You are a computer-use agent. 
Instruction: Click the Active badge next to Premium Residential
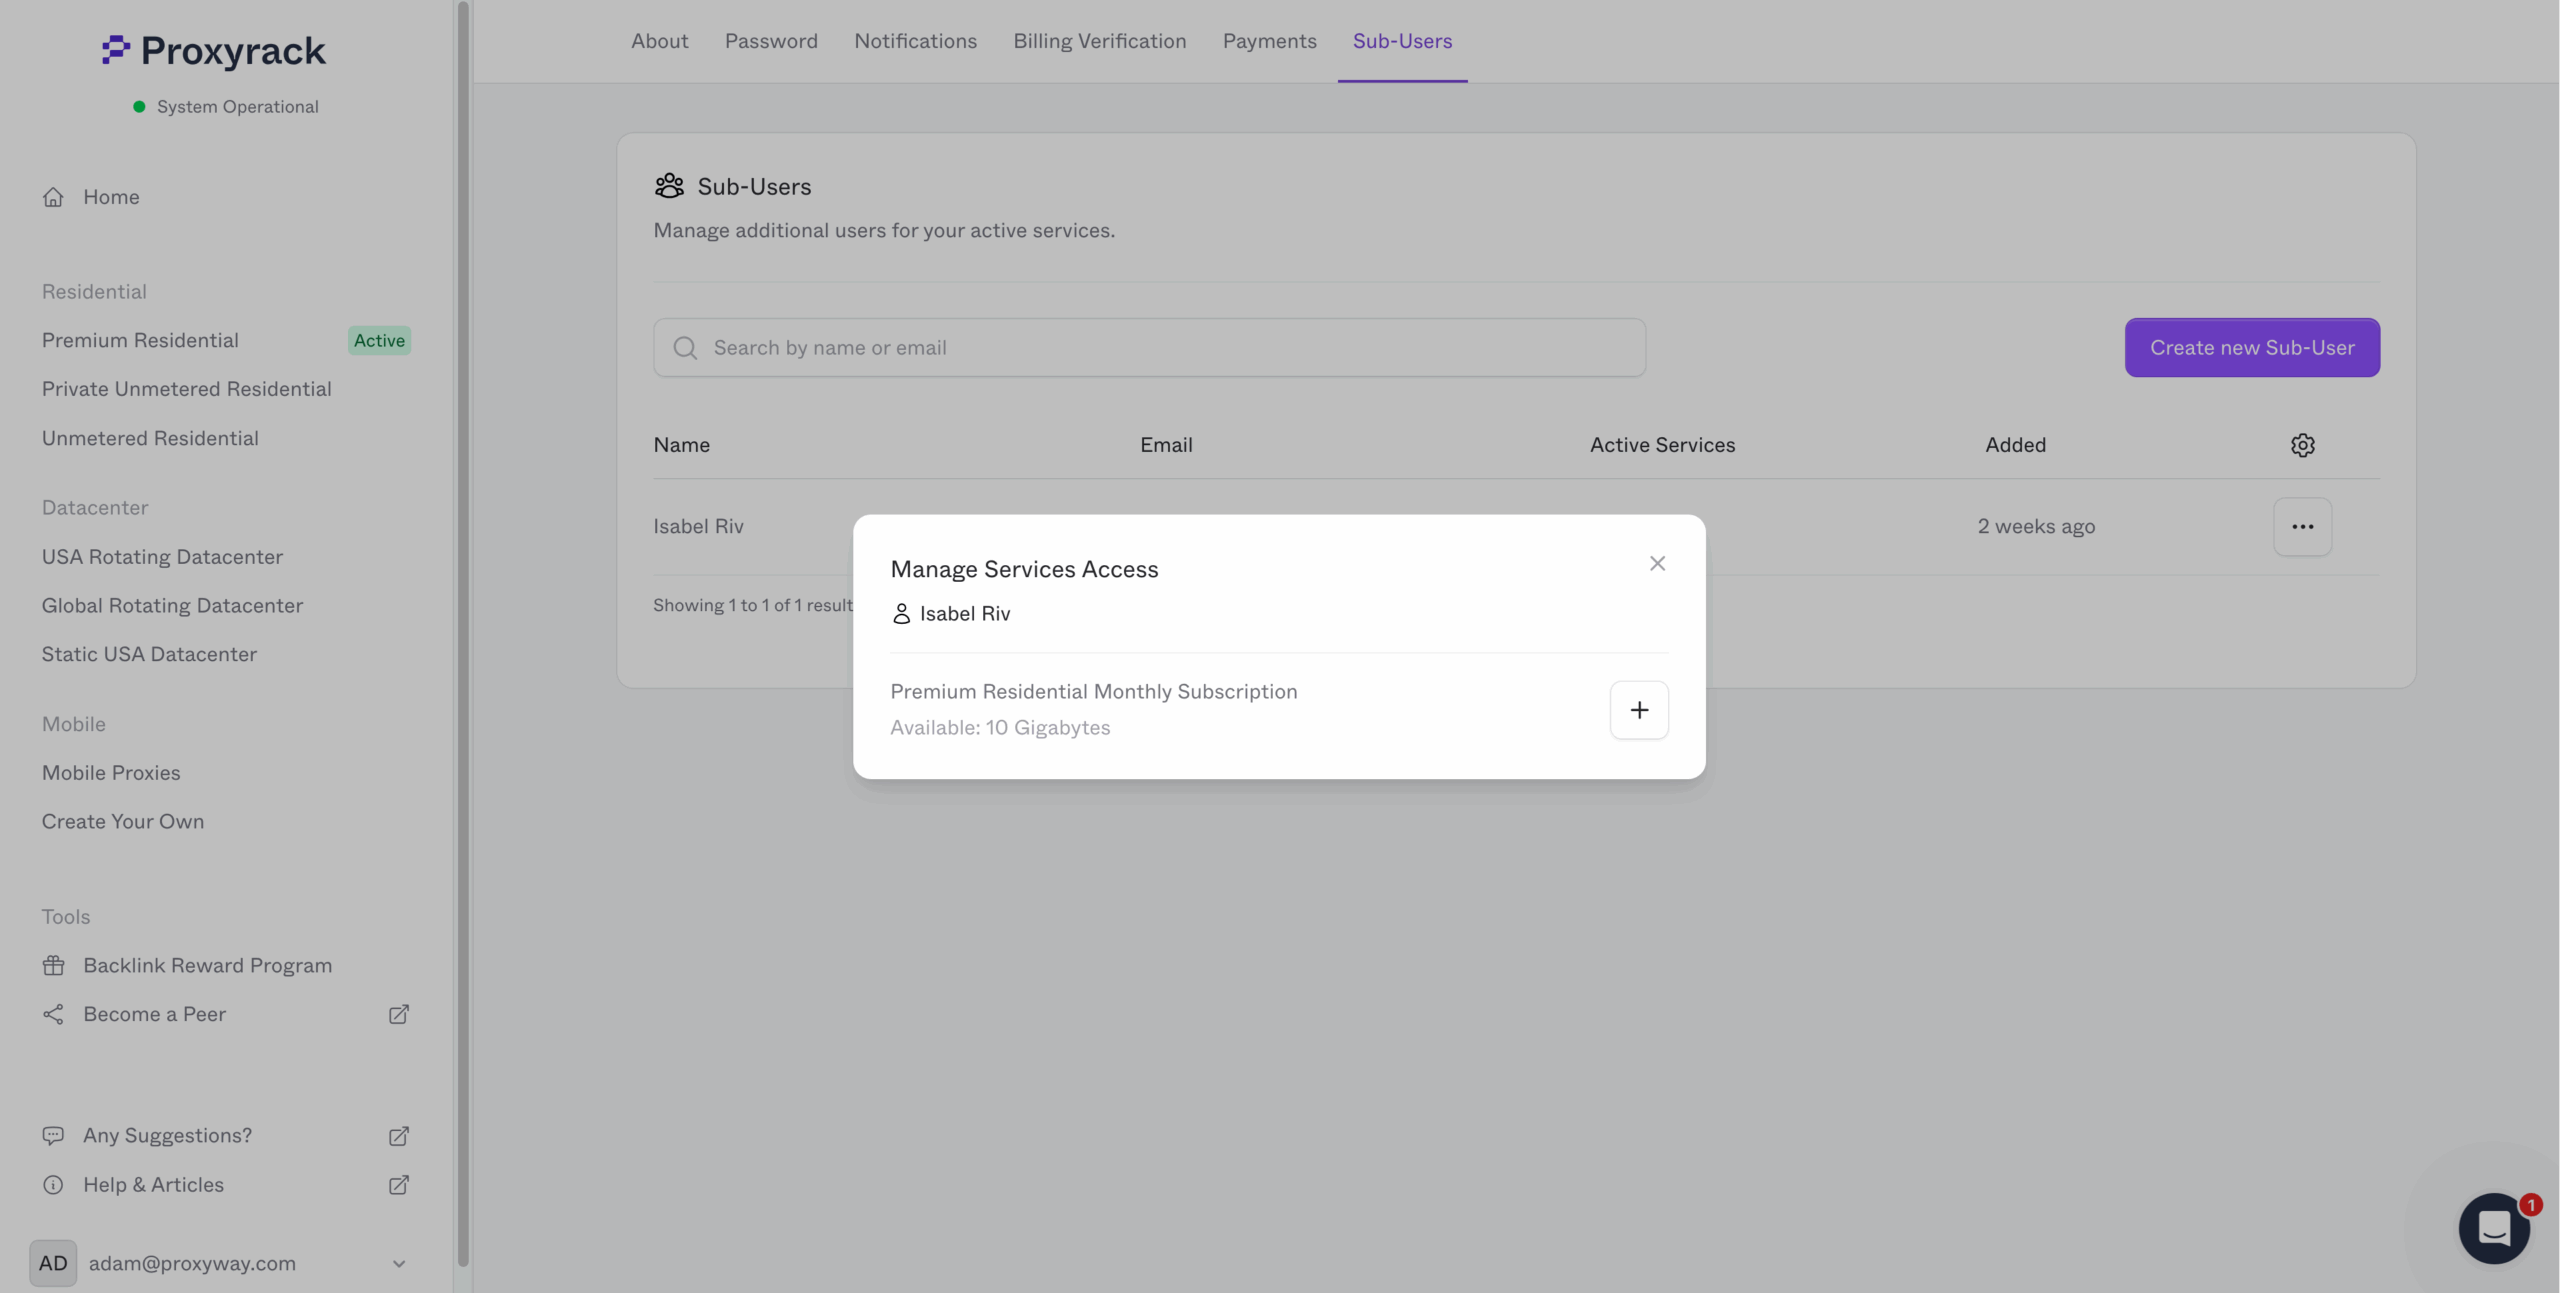coord(379,340)
